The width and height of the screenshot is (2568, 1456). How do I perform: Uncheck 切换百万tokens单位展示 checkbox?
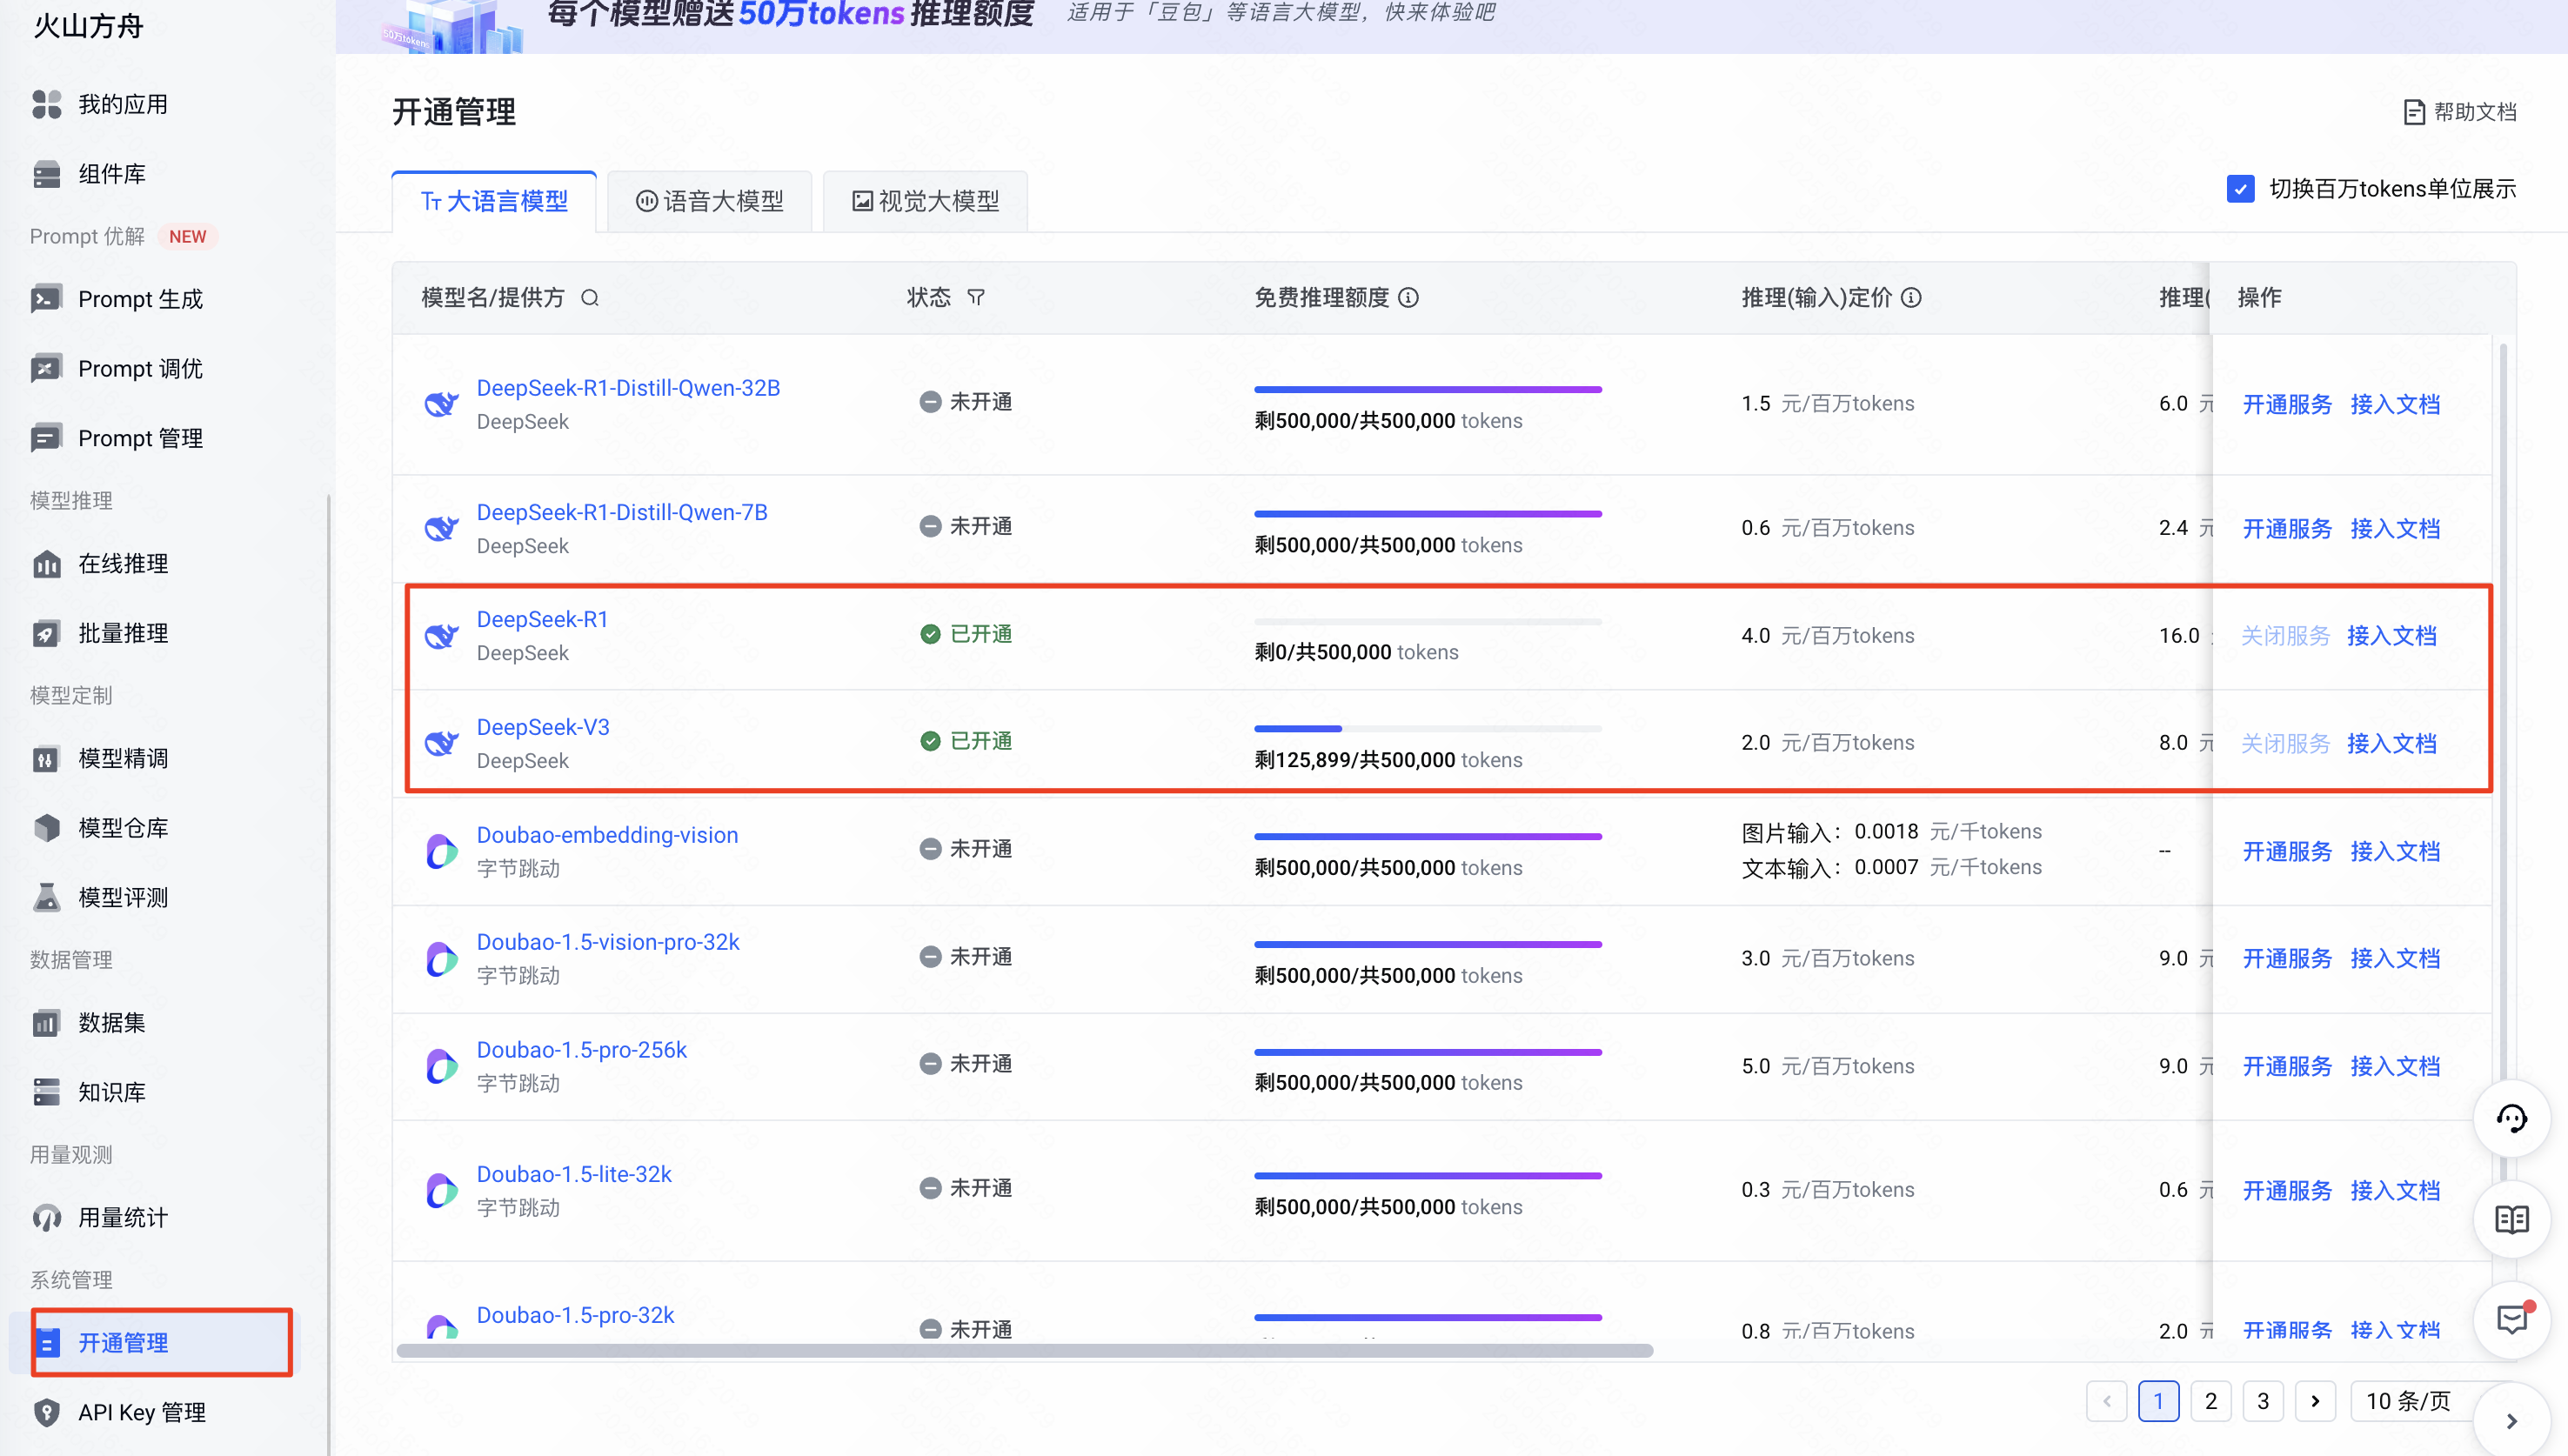pyautogui.click(x=2240, y=189)
